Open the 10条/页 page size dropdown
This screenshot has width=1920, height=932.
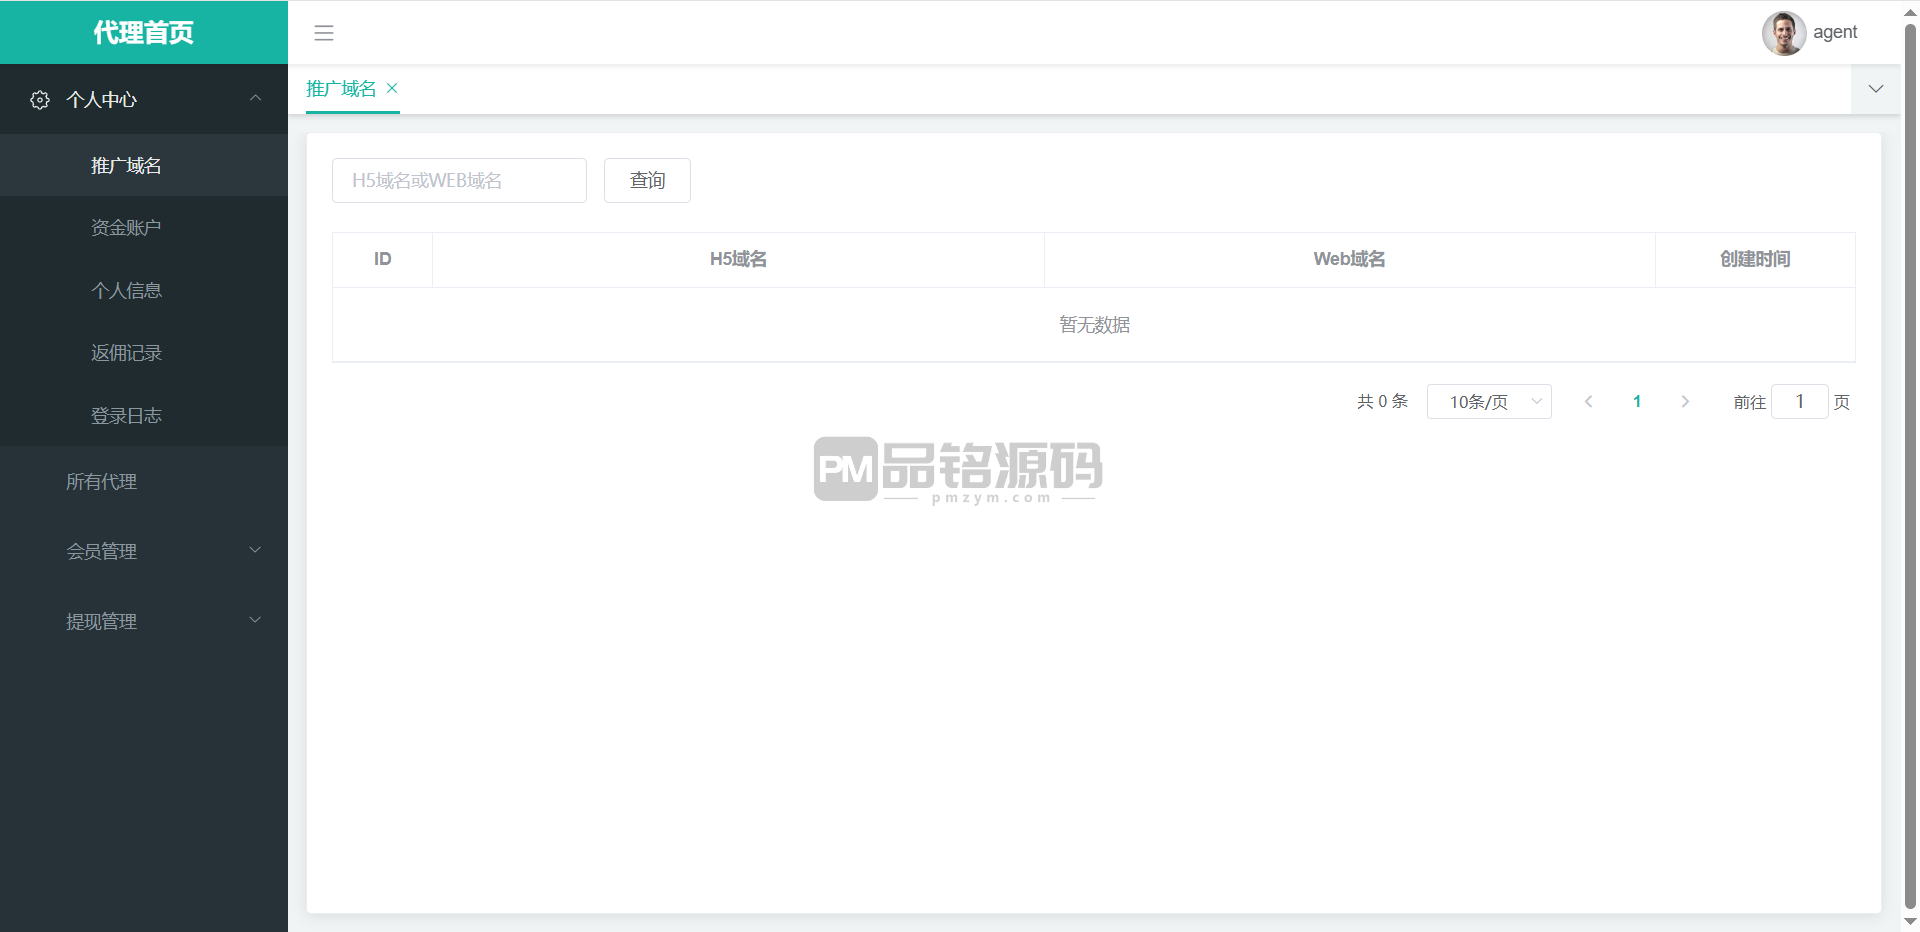[1489, 401]
